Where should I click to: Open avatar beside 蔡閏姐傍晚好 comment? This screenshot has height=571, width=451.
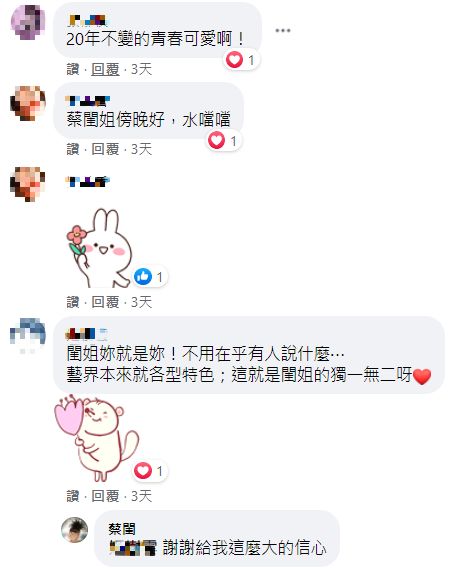(28, 103)
